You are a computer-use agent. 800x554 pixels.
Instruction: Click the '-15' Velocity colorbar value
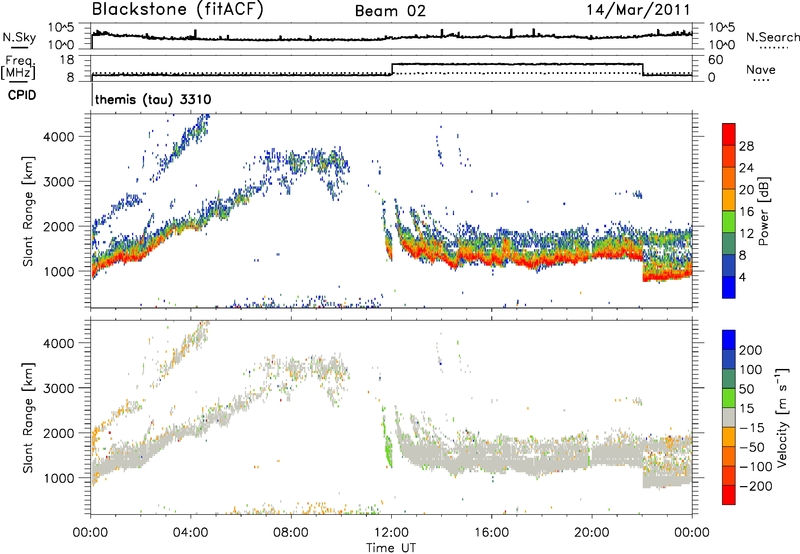tap(751, 427)
